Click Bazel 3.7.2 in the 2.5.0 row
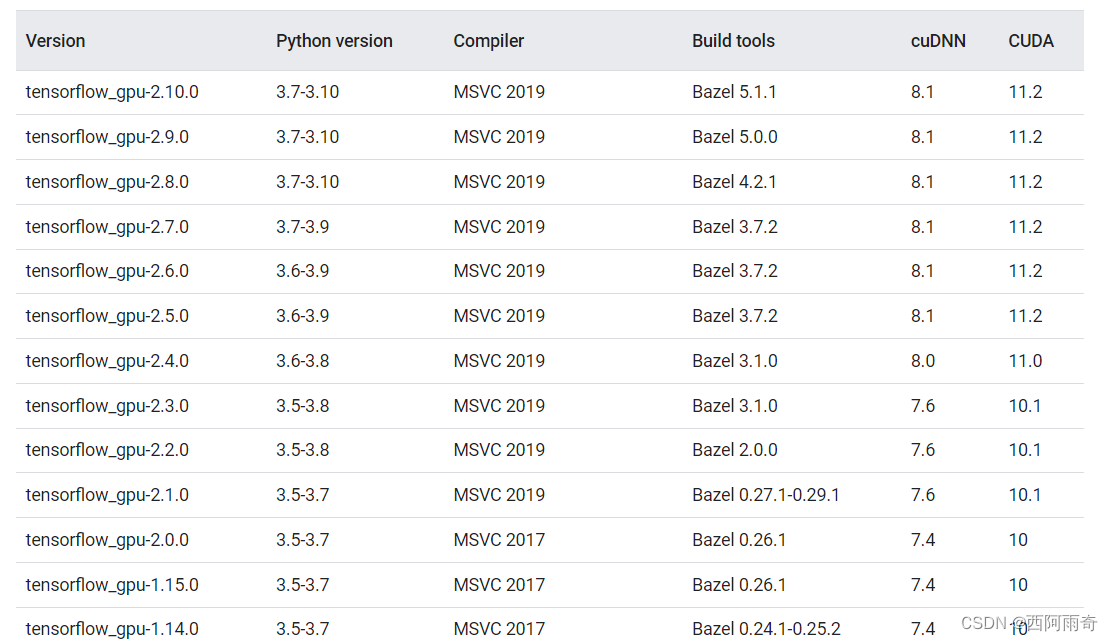Screen dimensions: 1113x641 (x=735, y=316)
